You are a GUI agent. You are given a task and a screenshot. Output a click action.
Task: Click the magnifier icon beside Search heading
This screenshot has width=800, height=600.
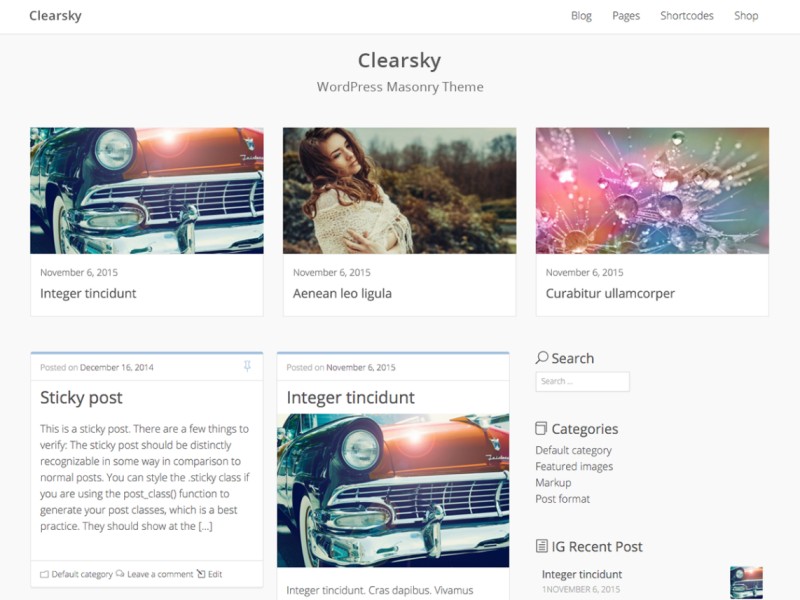click(542, 358)
